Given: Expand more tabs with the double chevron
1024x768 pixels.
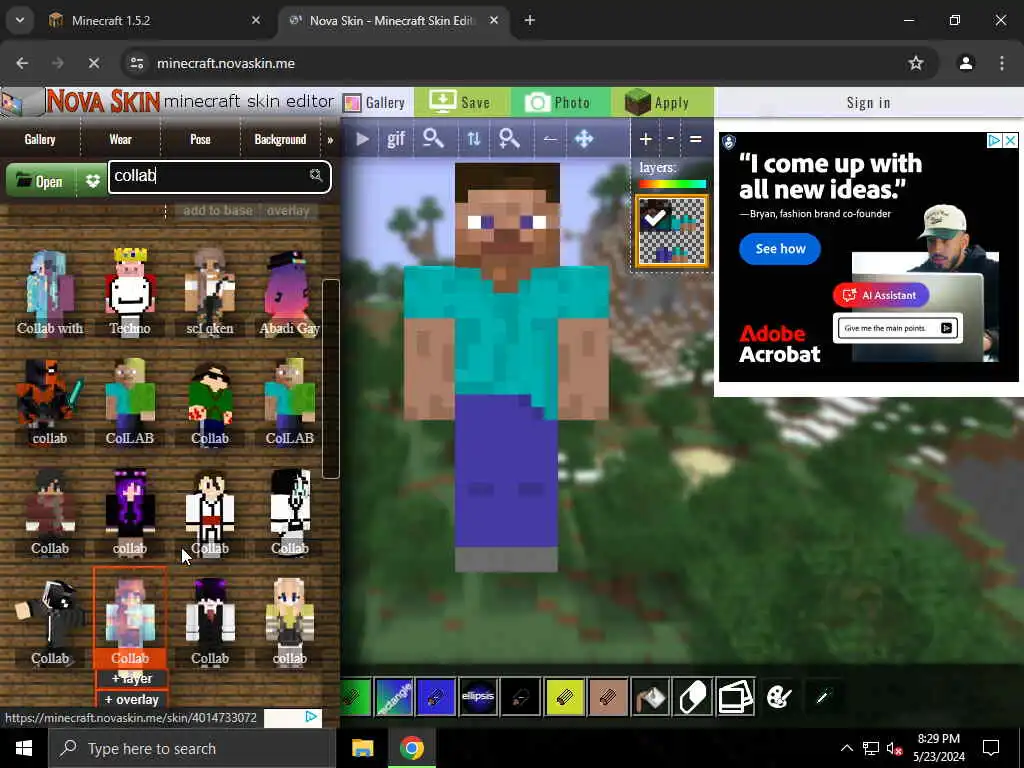Looking at the screenshot, I should click(x=330, y=140).
